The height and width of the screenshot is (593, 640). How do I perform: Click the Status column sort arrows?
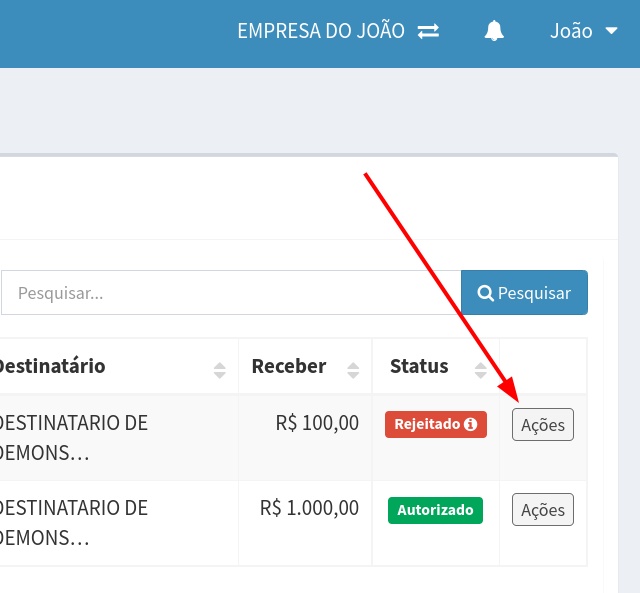coord(481,370)
